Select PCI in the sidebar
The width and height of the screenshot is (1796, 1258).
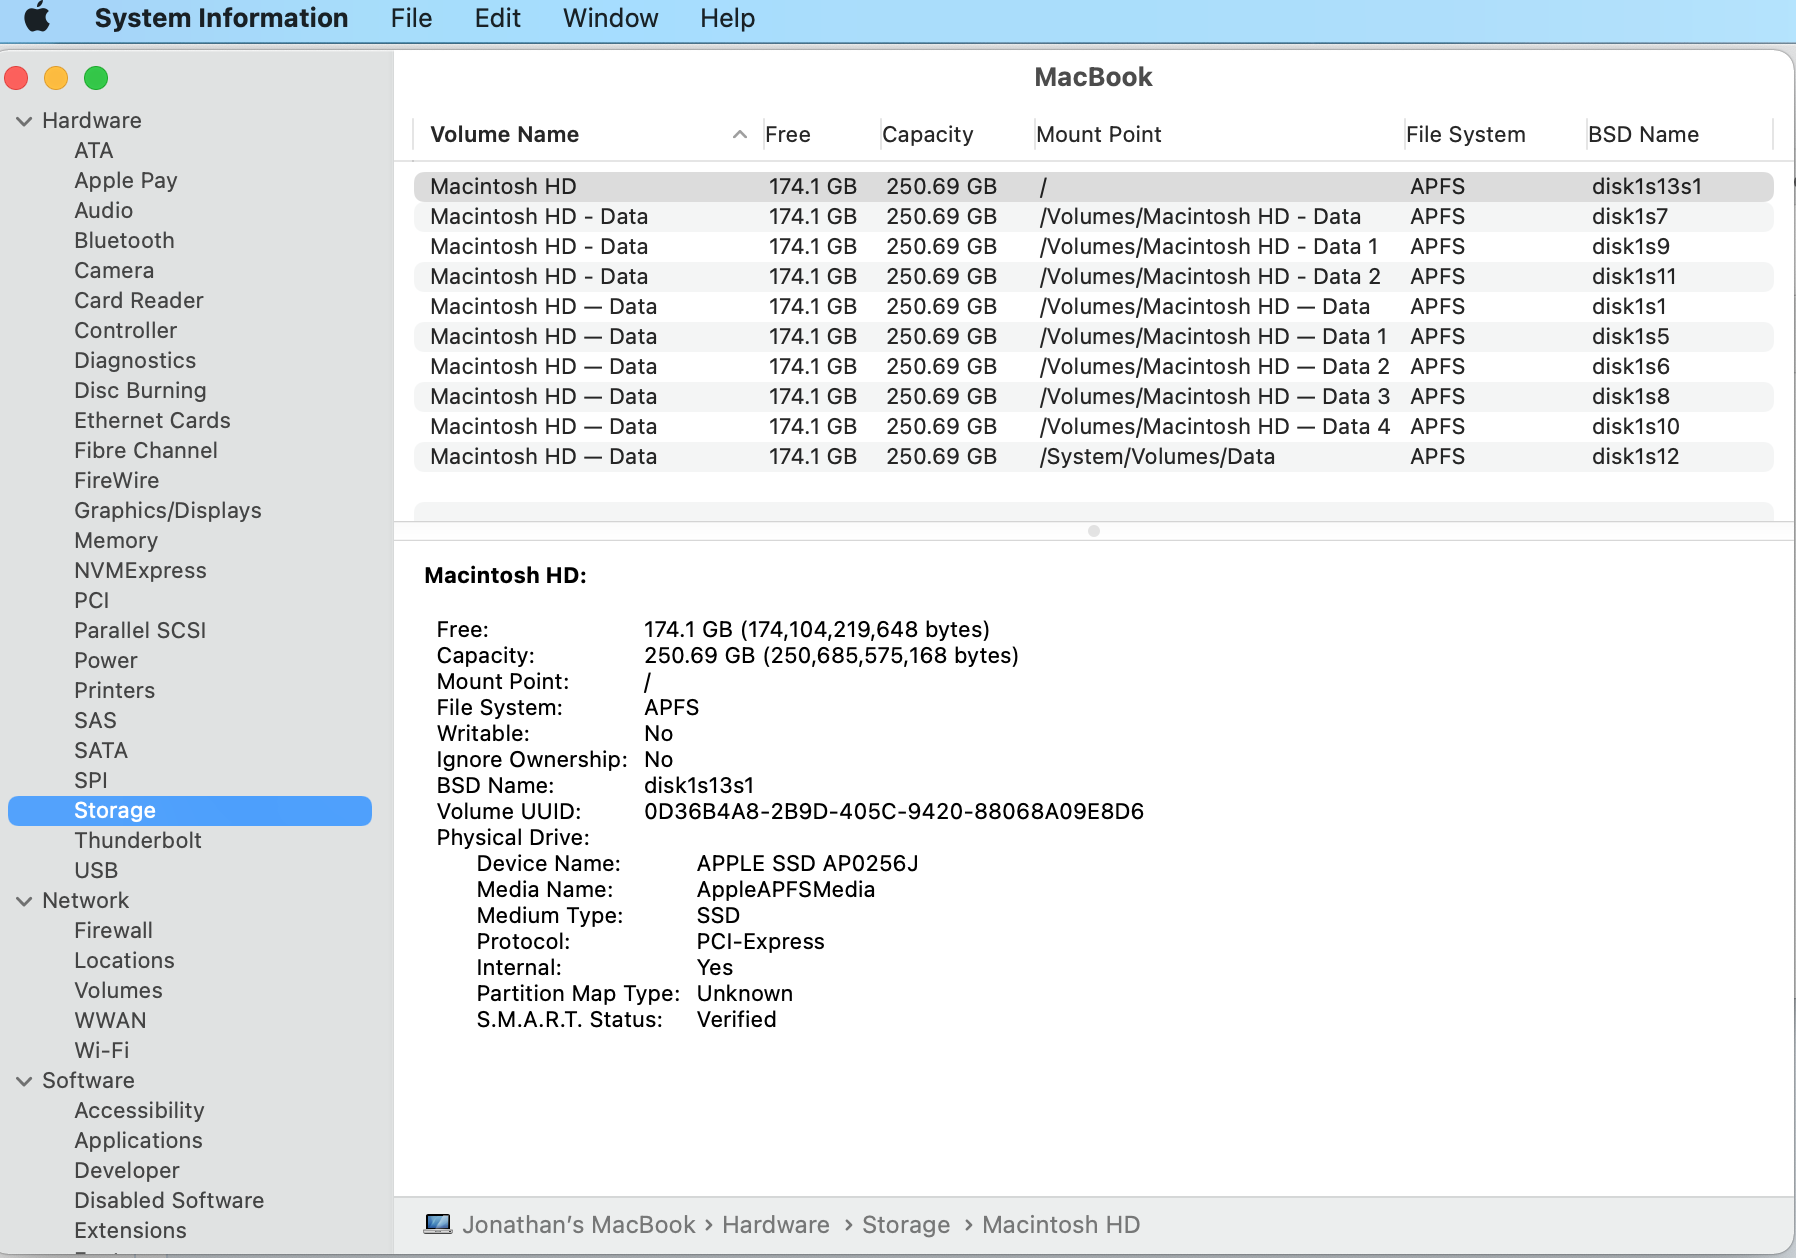point(92,600)
